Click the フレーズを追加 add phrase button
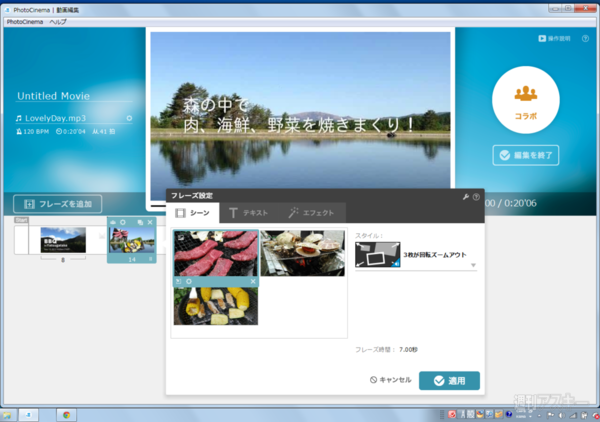 pyautogui.click(x=58, y=204)
